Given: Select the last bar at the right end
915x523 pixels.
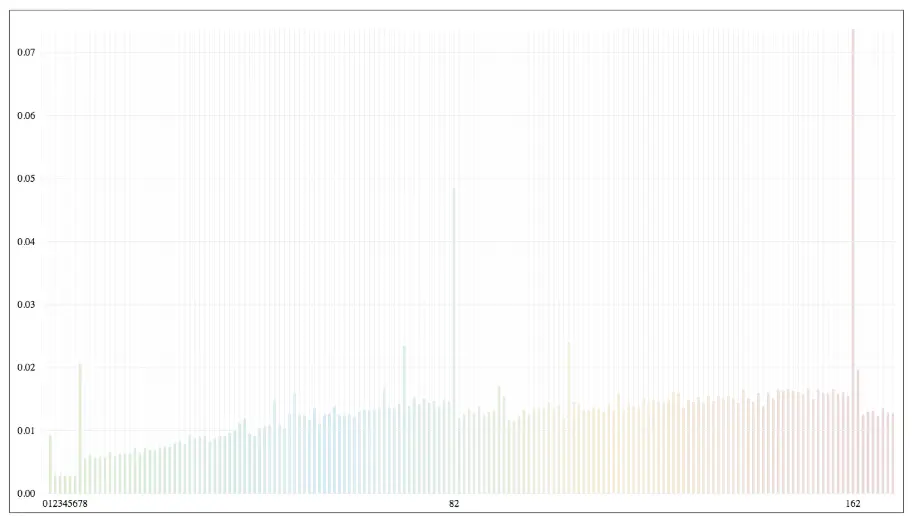Looking at the screenshot, I should point(892,453).
